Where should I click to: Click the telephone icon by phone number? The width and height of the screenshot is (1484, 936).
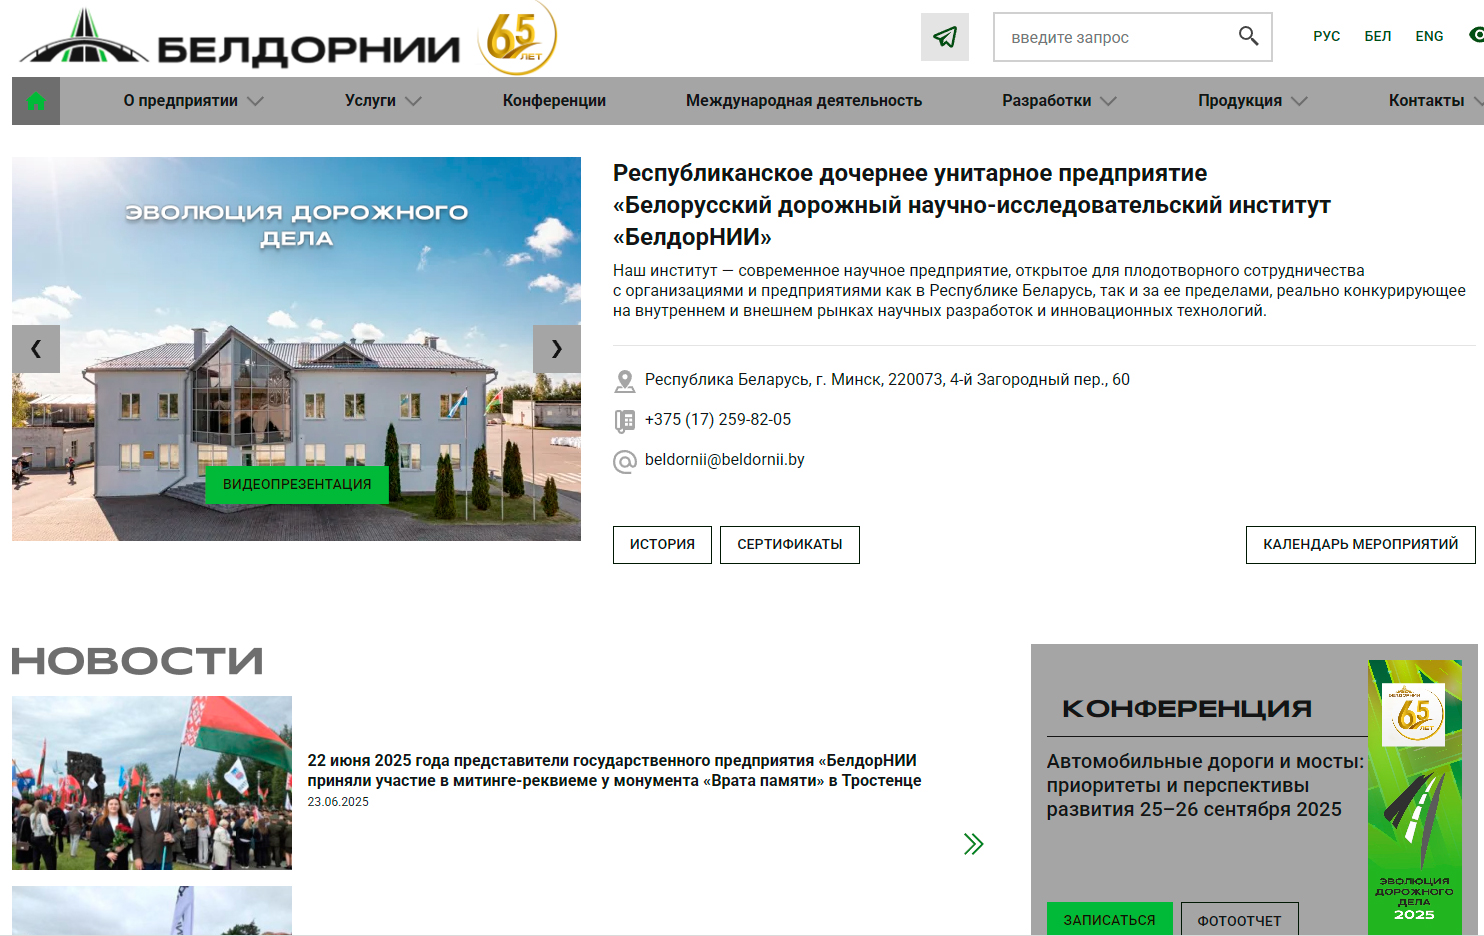625,421
